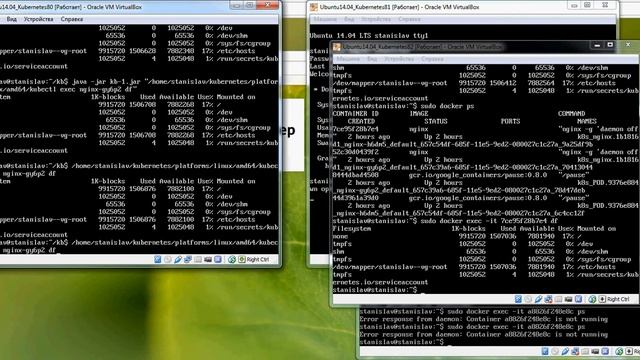Click USB devices indicator in Kubernetes82 status bar

pyautogui.click(x=538, y=299)
